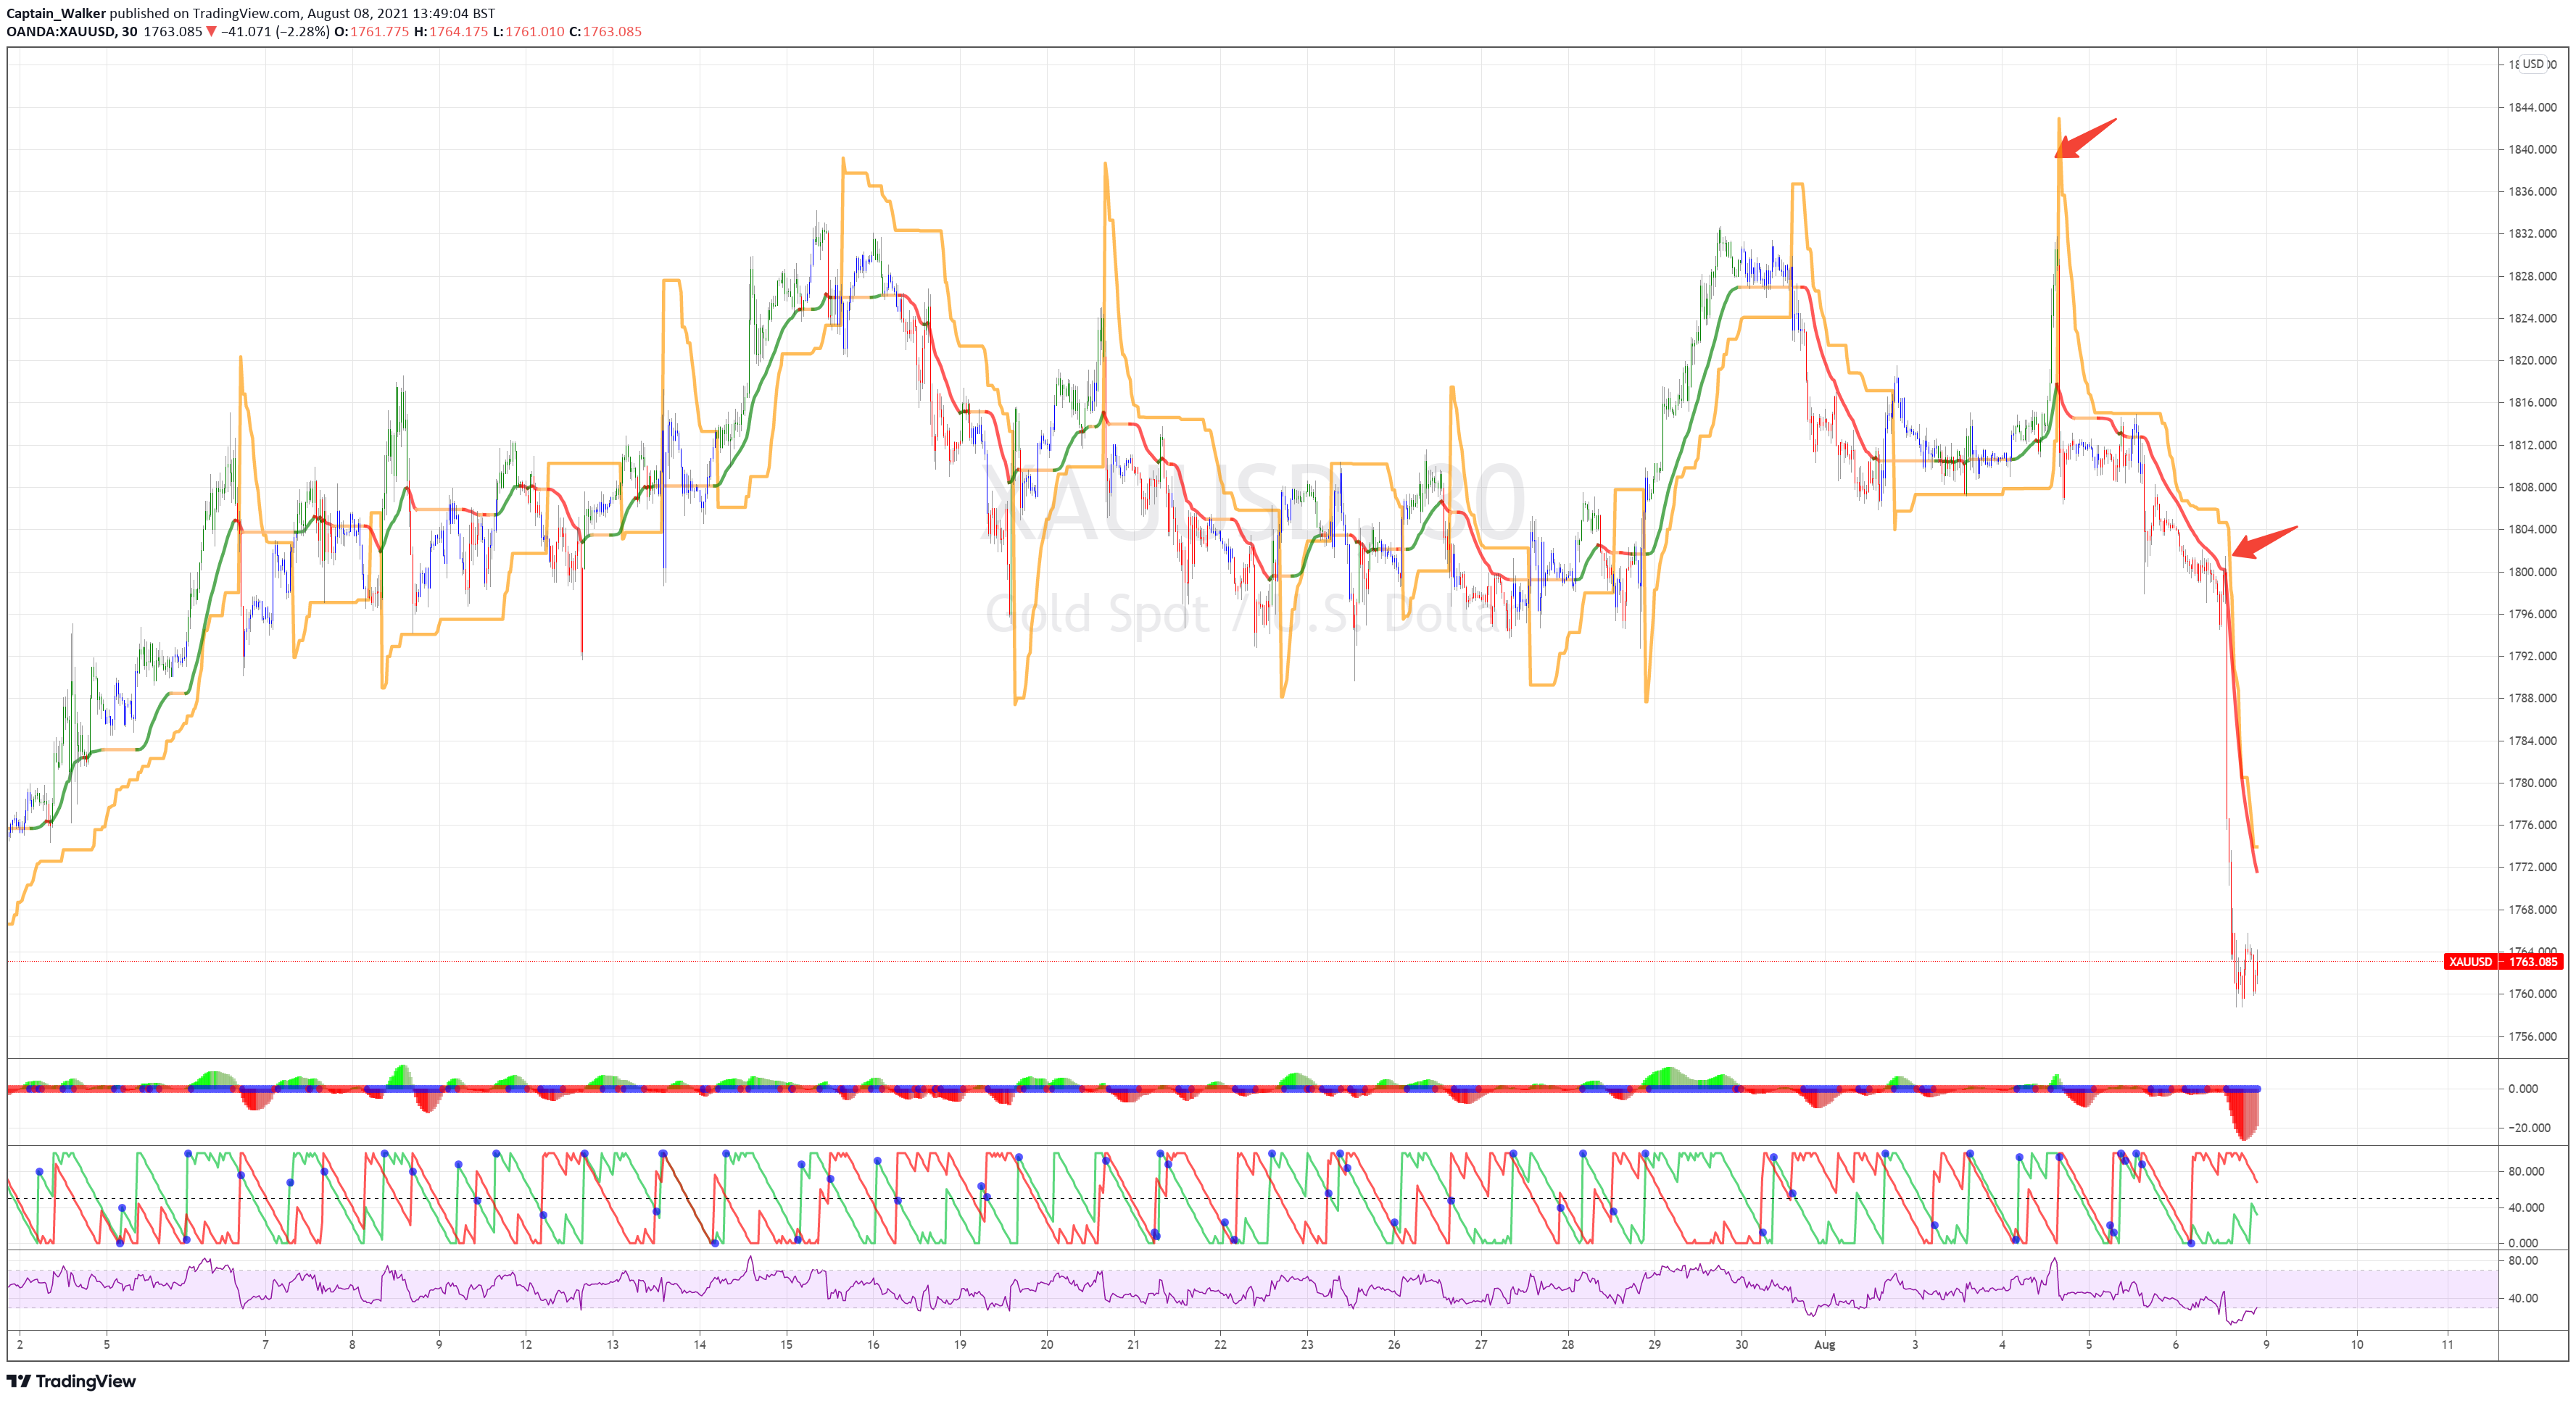Click date 14 on time axis
Screen dimensions: 2576x1401
[700, 1344]
